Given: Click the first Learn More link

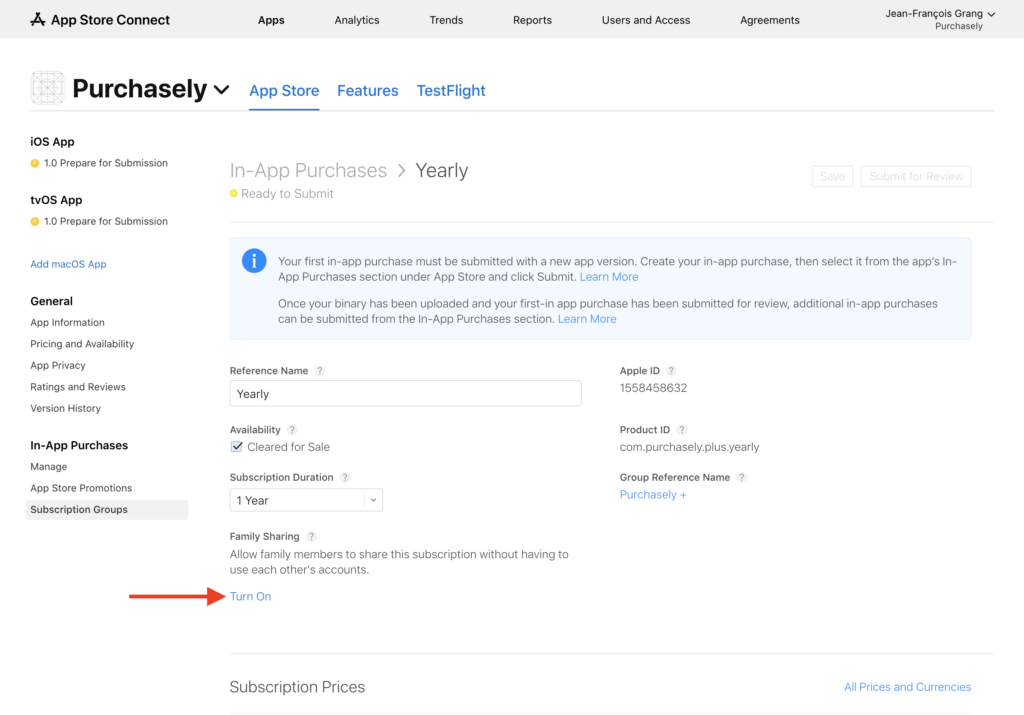Looking at the screenshot, I should click(609, 277).
